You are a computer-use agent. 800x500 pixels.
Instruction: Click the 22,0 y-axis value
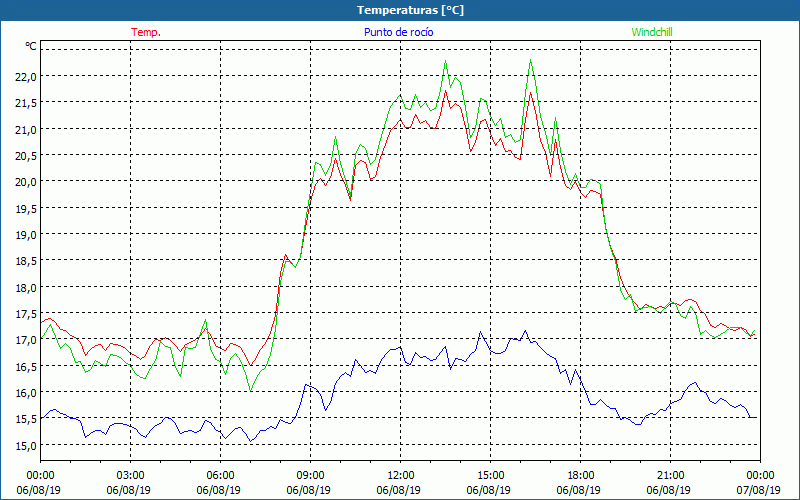point(25,77)
